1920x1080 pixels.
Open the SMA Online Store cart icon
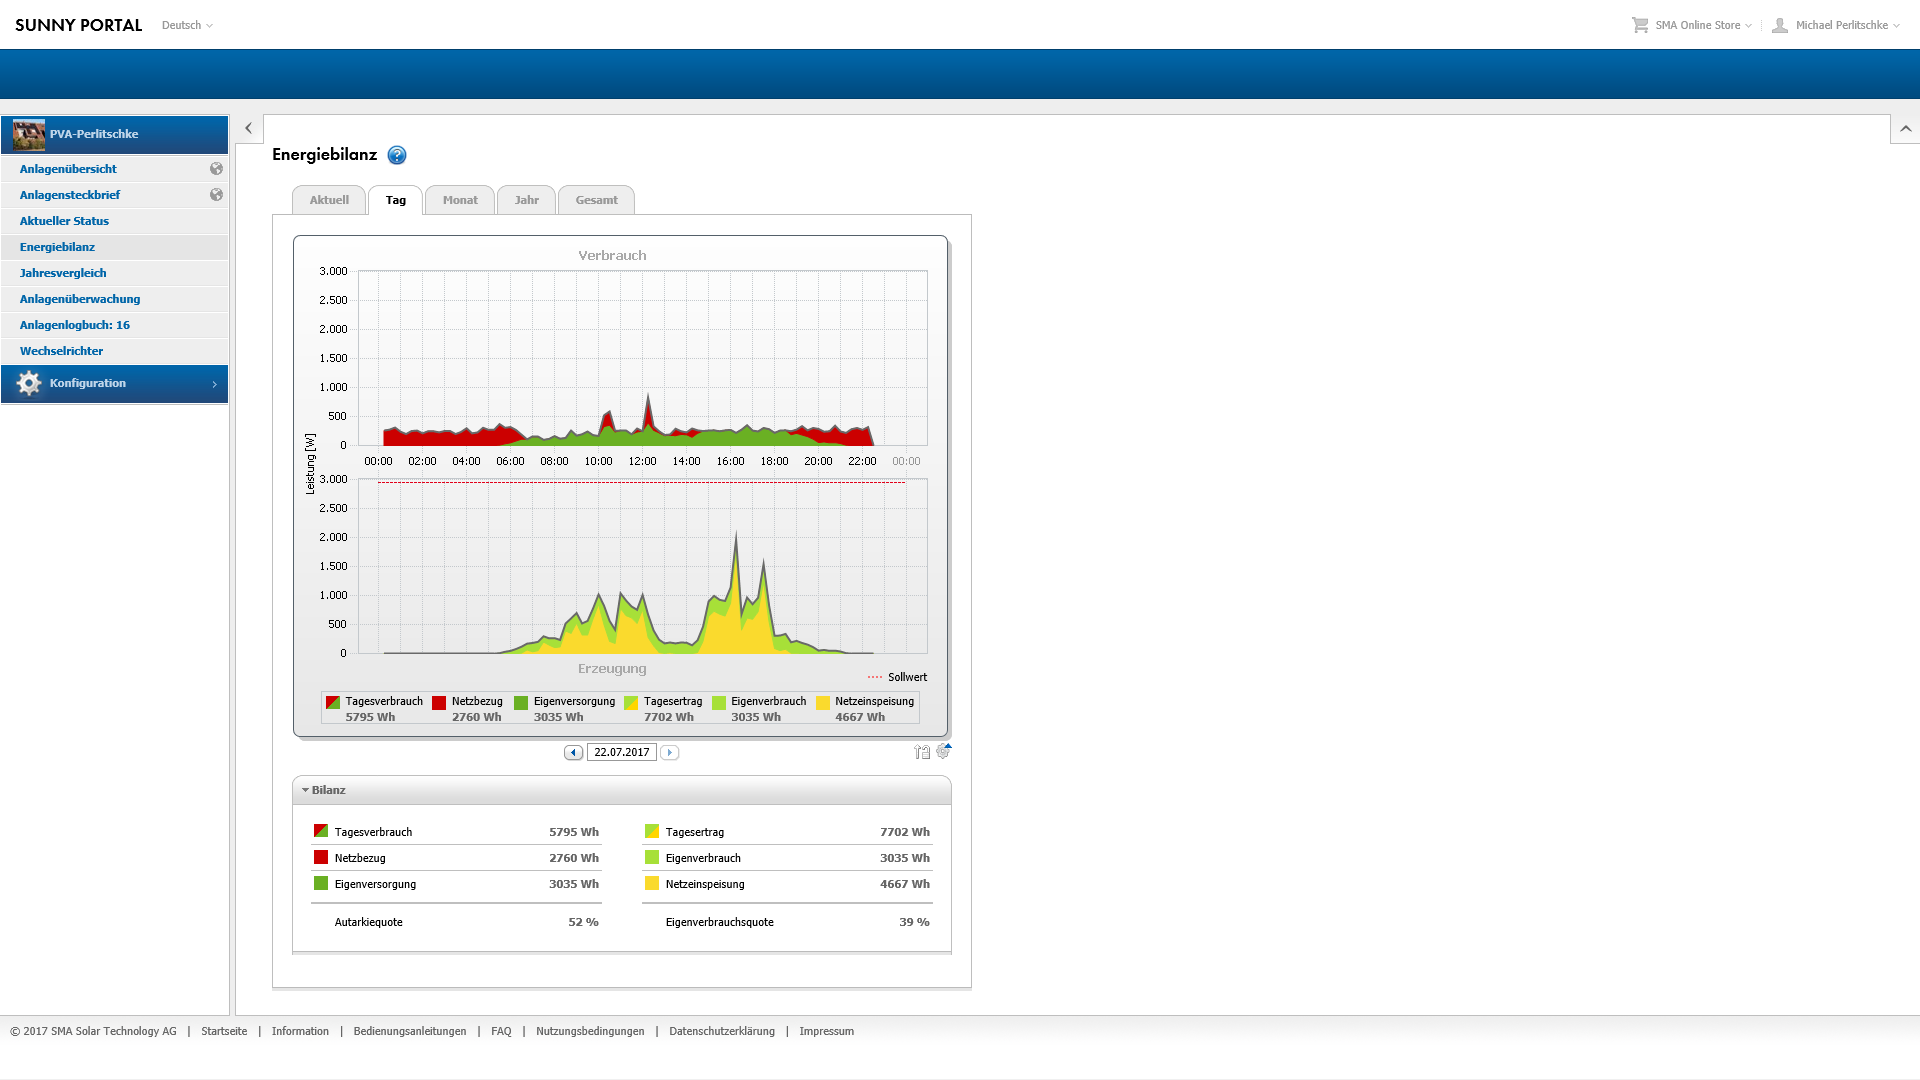coord(1640,25)
